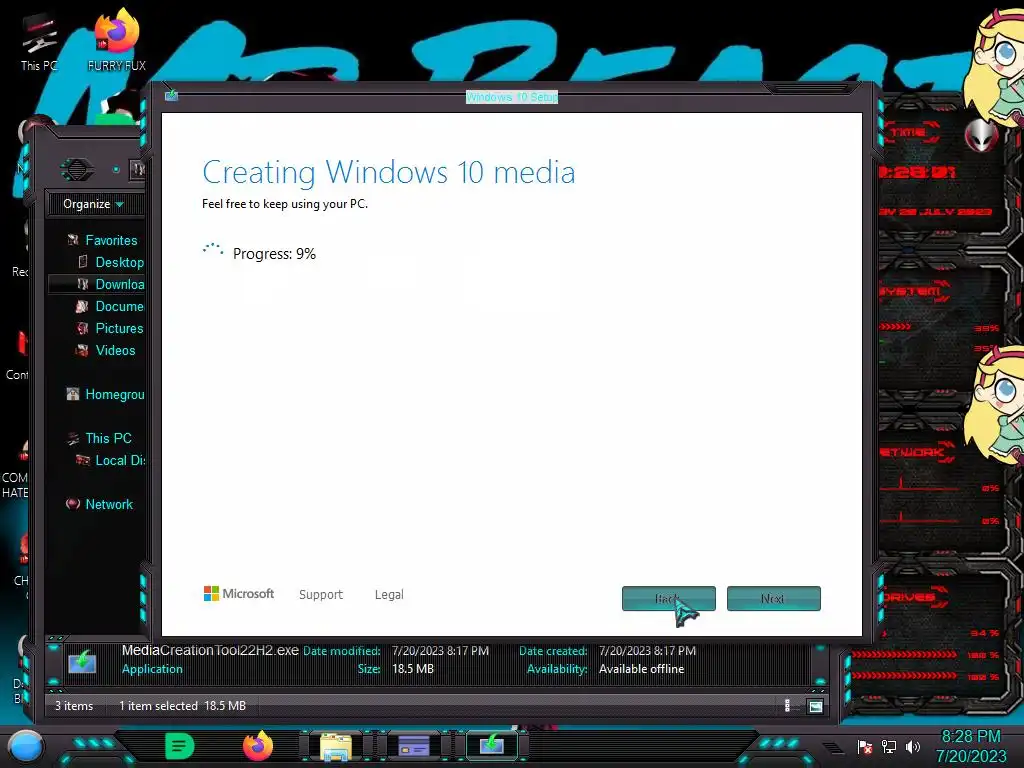The width and height of the screenshot is (1024, 768).
Task: Click the Pictures folder icon in Explorer
Action: [82, 328]
